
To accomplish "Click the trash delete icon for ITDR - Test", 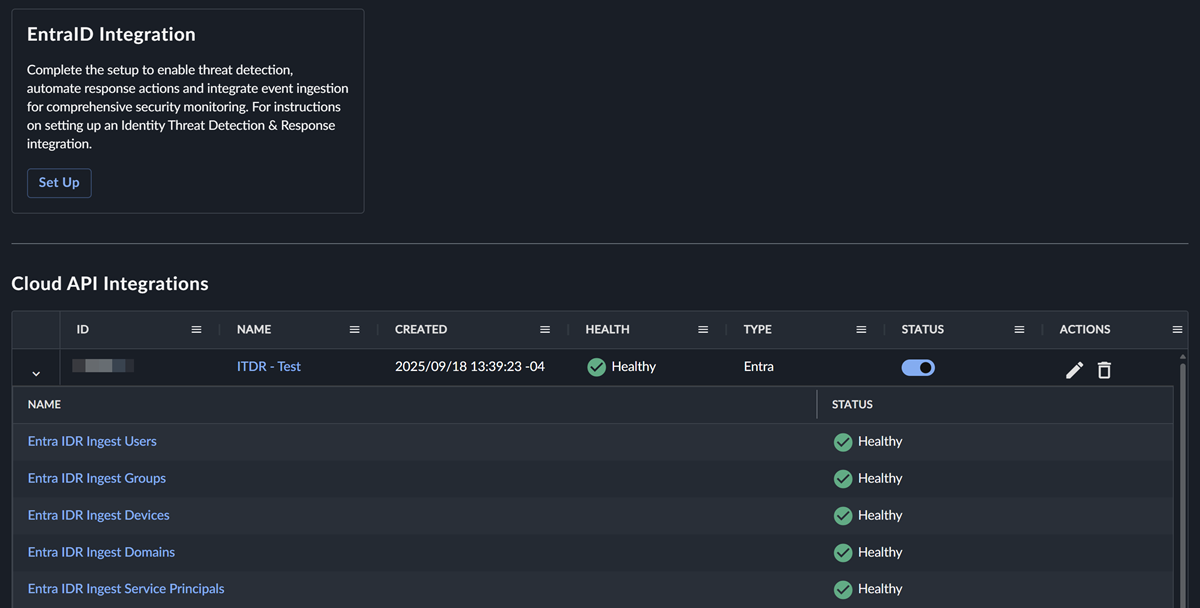I will point(1104,370).
